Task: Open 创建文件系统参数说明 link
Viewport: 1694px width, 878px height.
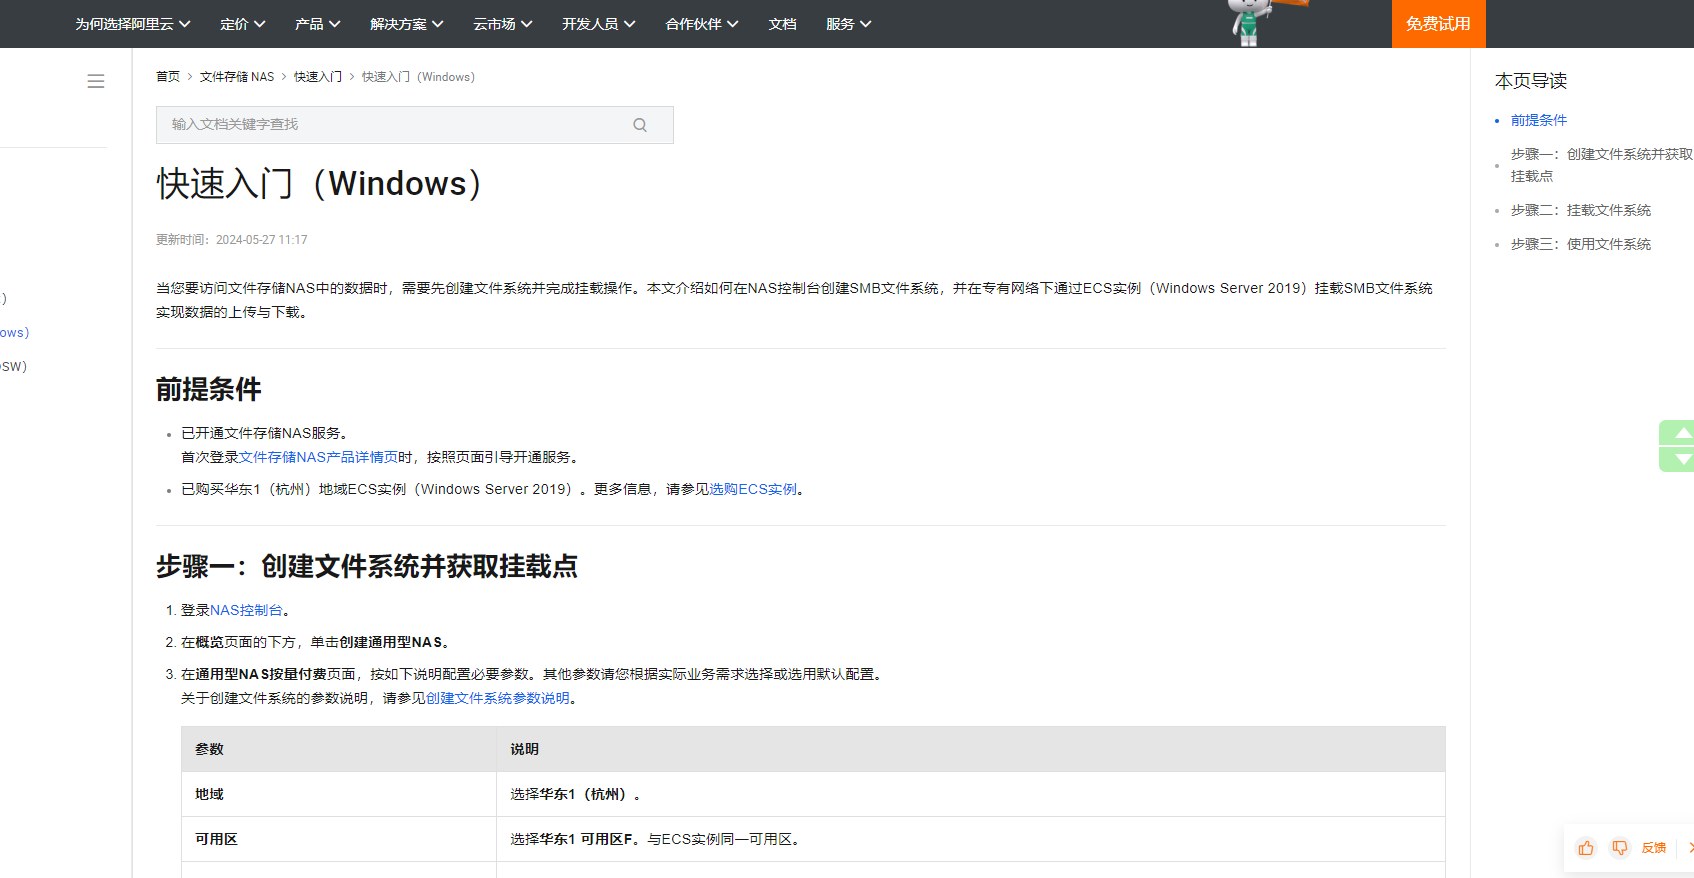Action: coord(498,698)
